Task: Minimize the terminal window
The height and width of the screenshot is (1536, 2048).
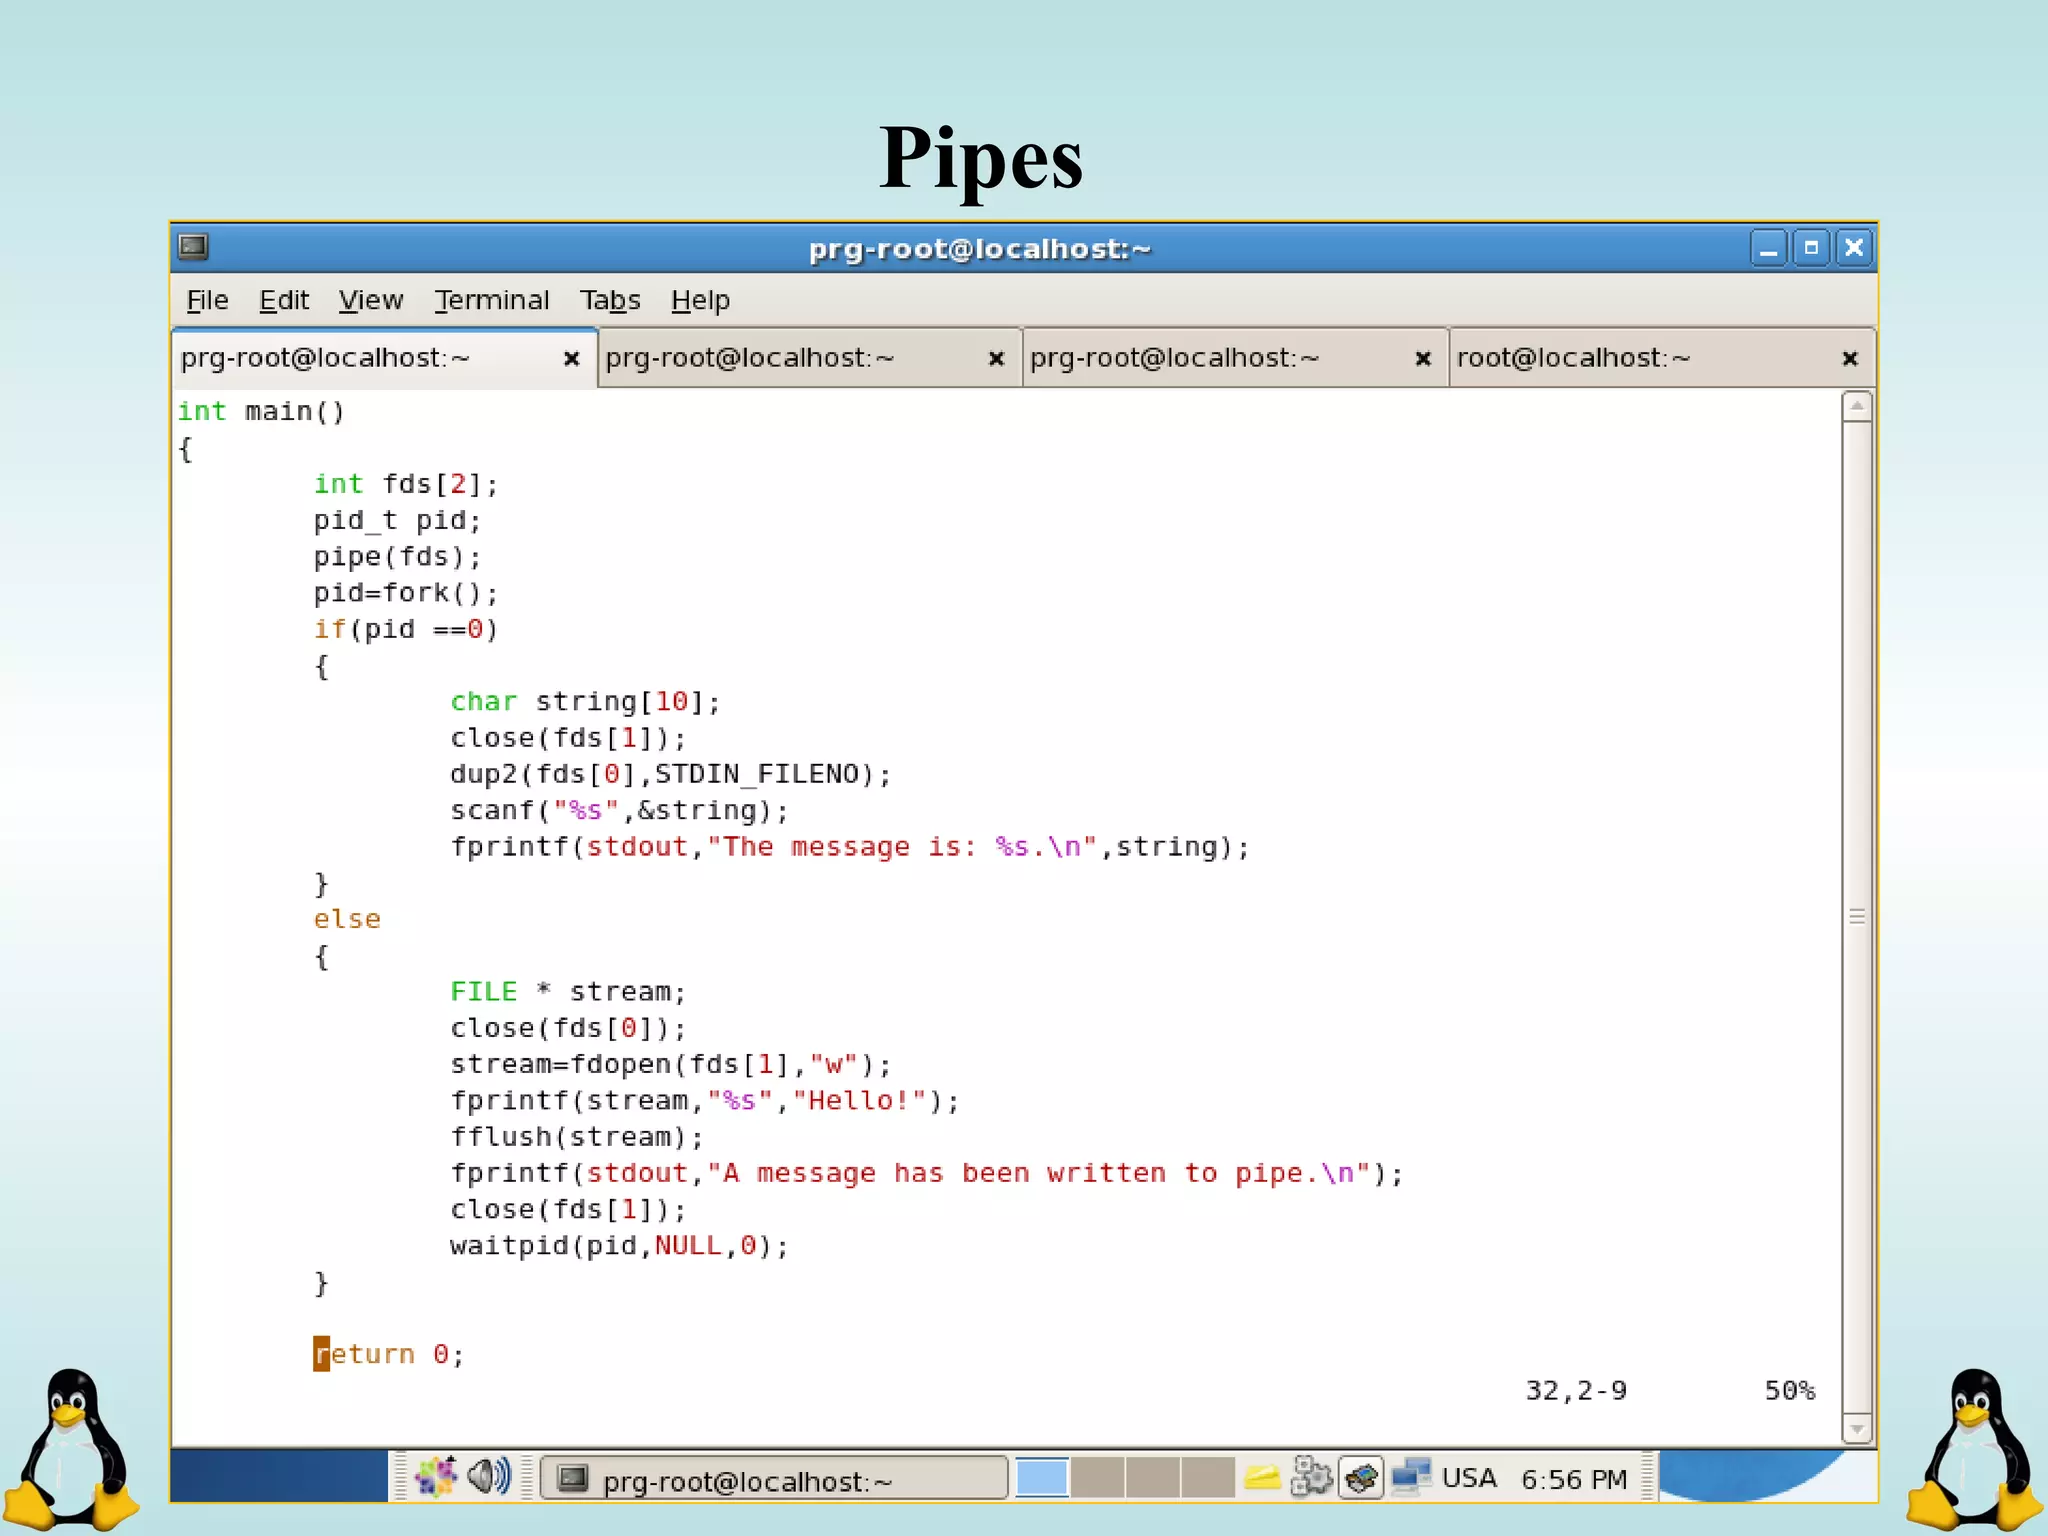Action: point(1768,247)
